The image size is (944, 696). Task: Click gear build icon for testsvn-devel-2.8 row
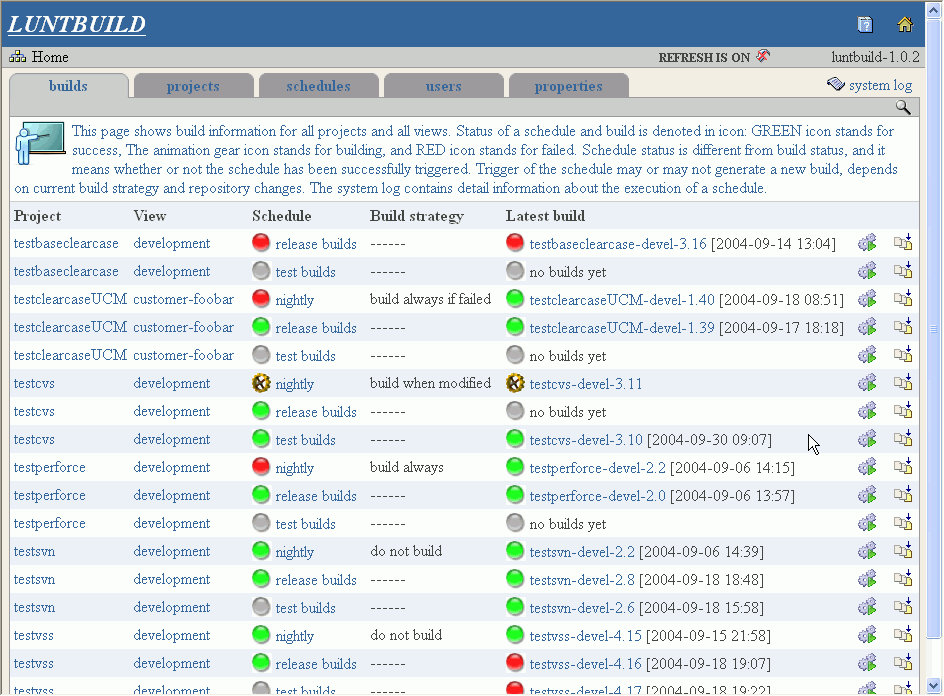click(x=867, y=579)
